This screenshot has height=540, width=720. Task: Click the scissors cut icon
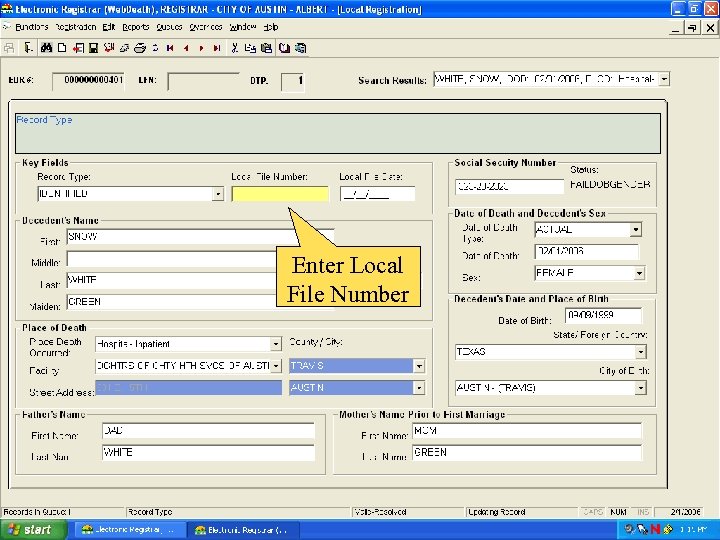[x=234, y=47]
